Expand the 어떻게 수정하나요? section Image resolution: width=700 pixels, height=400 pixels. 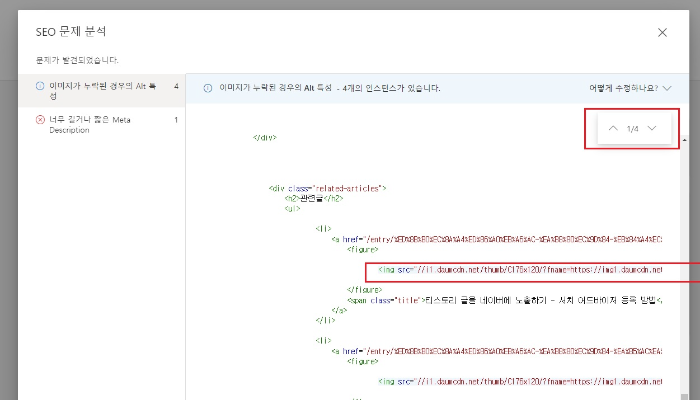coord(630,88)
